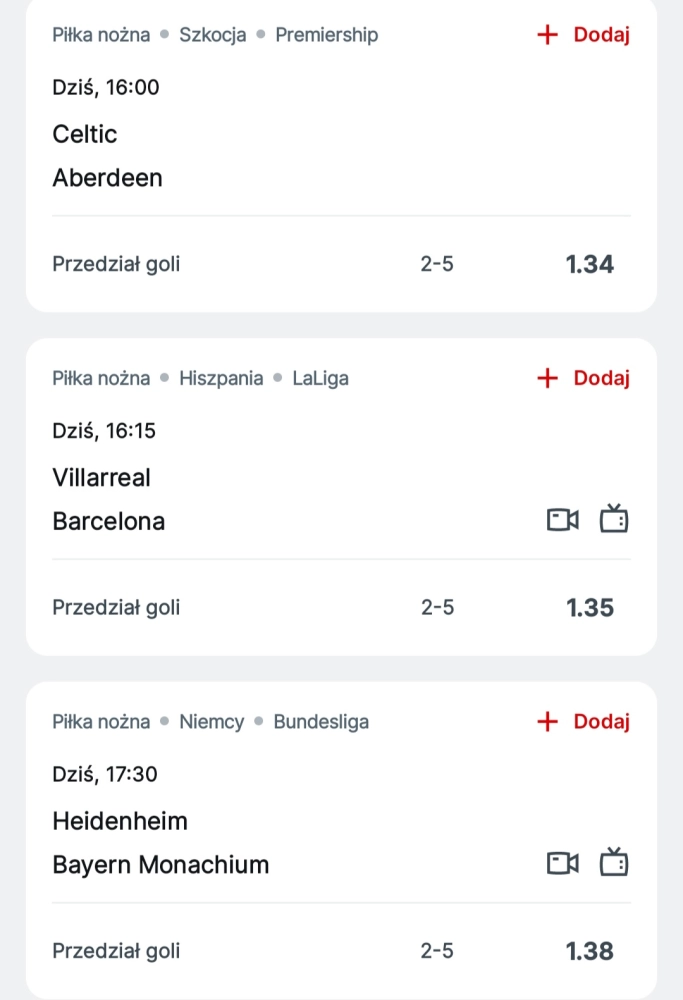
Task: Tap TV broadcast icon for Villarreal–Barcelona
Action: point(613,520)
